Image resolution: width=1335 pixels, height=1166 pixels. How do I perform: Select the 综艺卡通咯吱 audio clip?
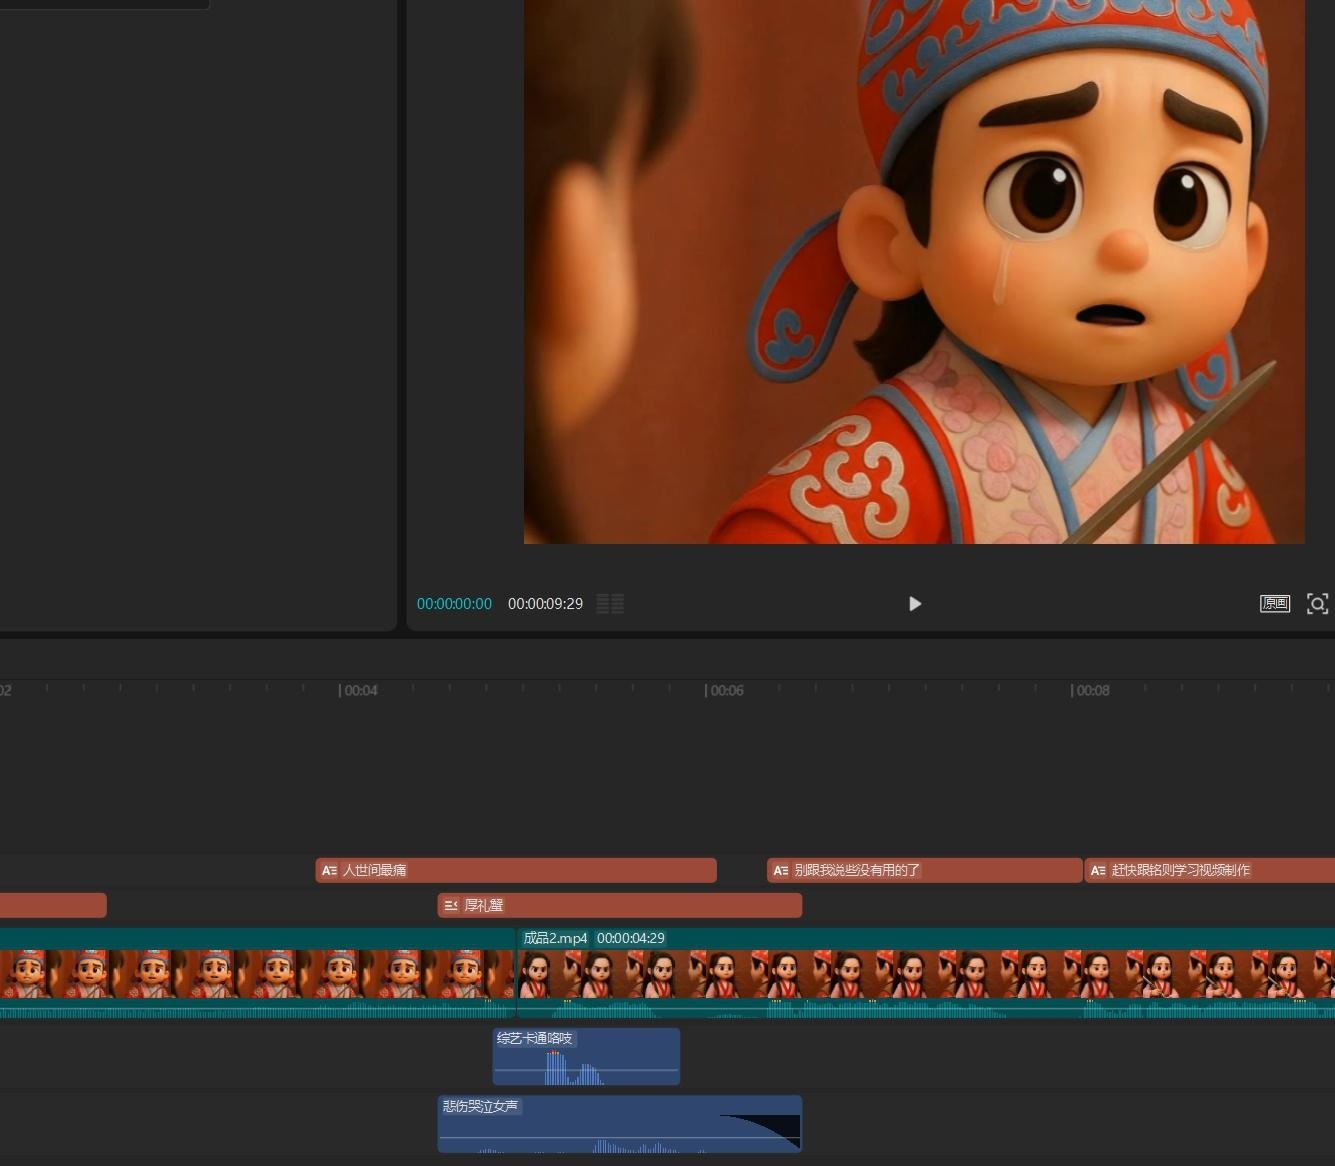[x=586, y=1056]
